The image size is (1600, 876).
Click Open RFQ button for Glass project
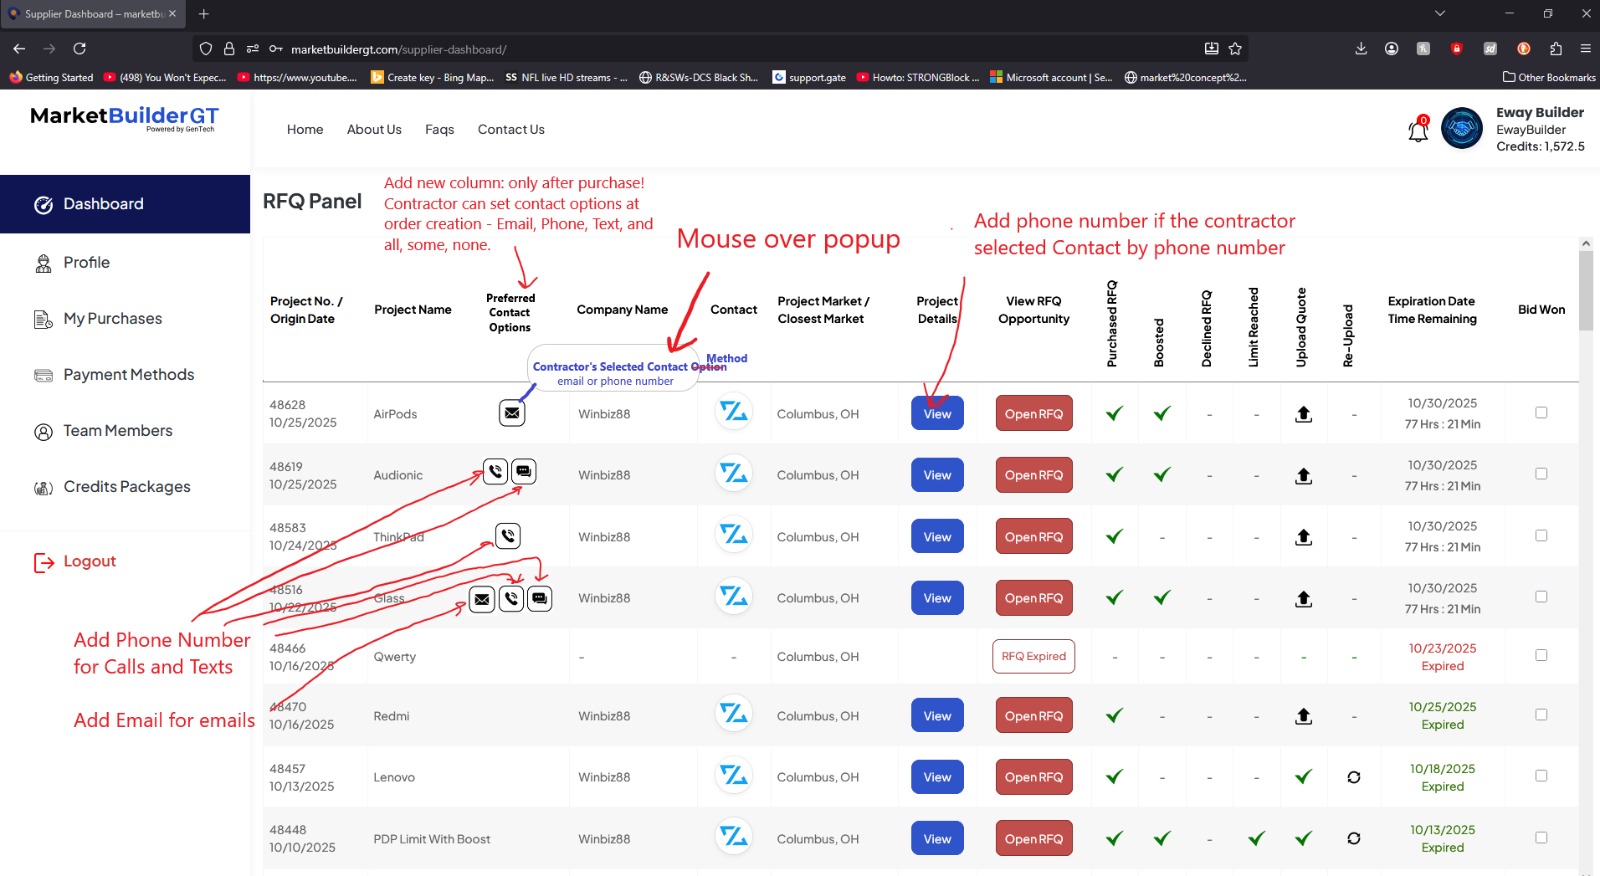coord(1033,598)
